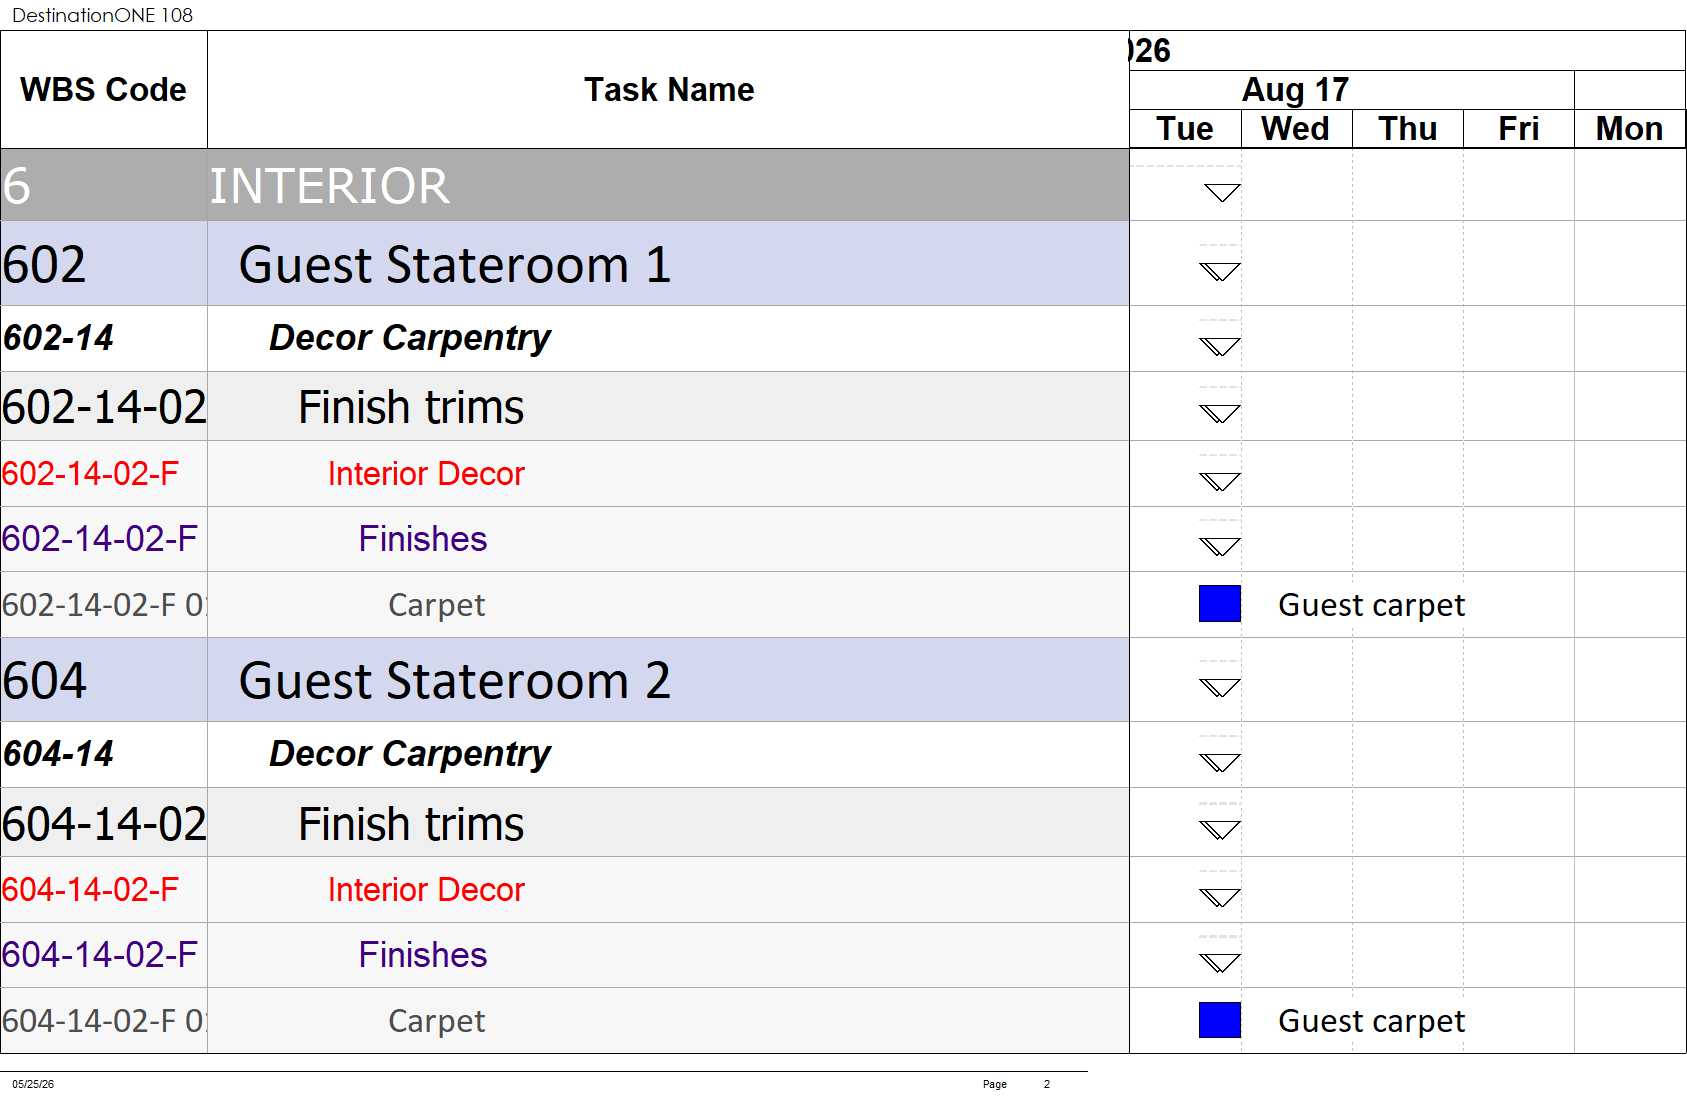Viewport: 1687px width, 1097px height.
Task: Click the 602-14-02 Finish trims Gantt marker
Action: coord(1220,413)
